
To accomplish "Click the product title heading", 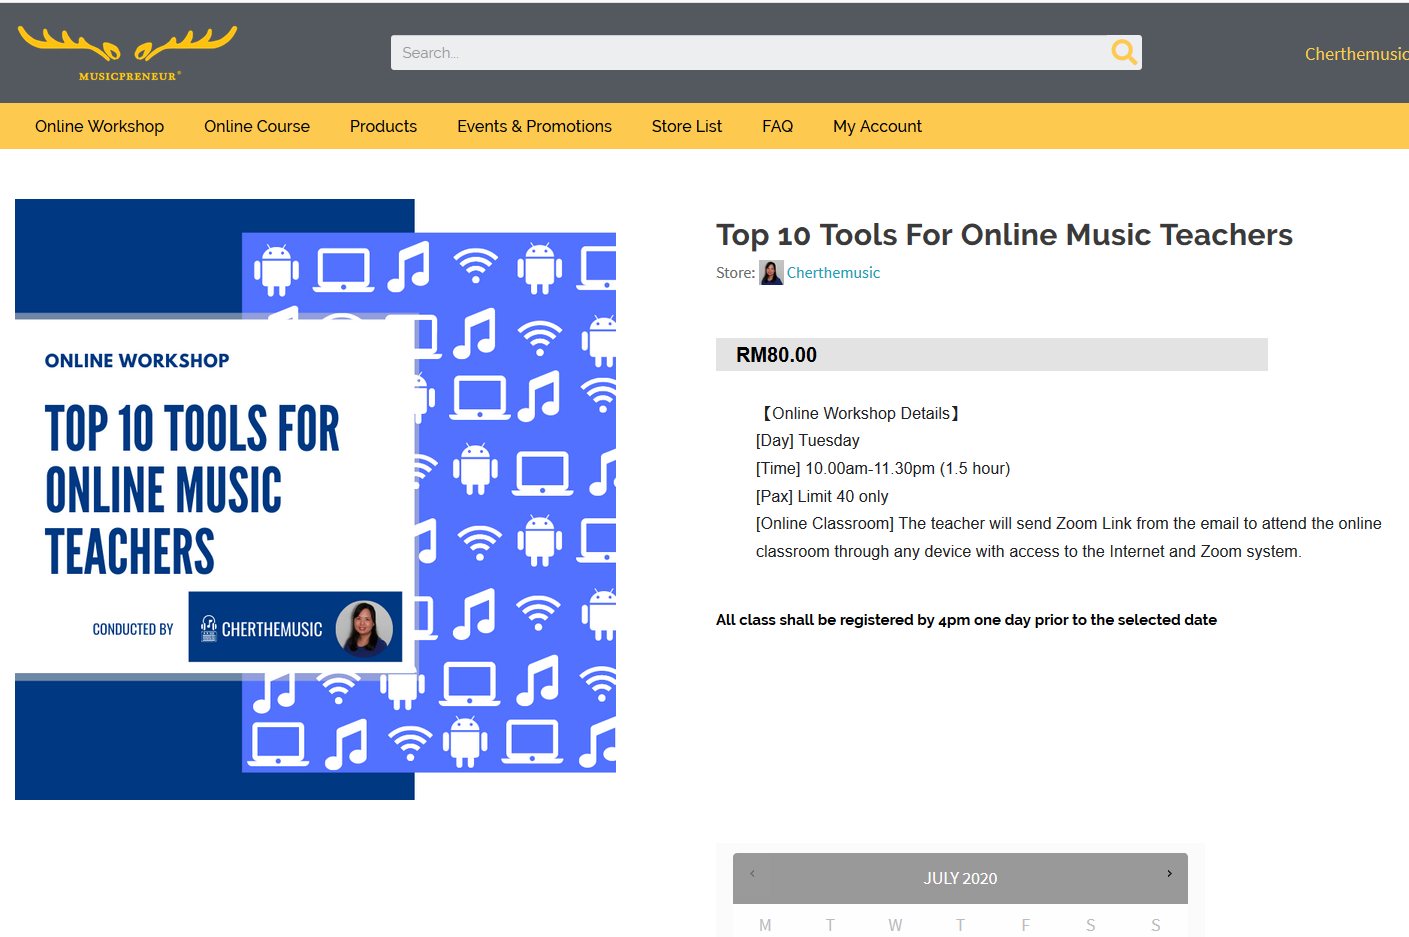I will (1004, 234).
